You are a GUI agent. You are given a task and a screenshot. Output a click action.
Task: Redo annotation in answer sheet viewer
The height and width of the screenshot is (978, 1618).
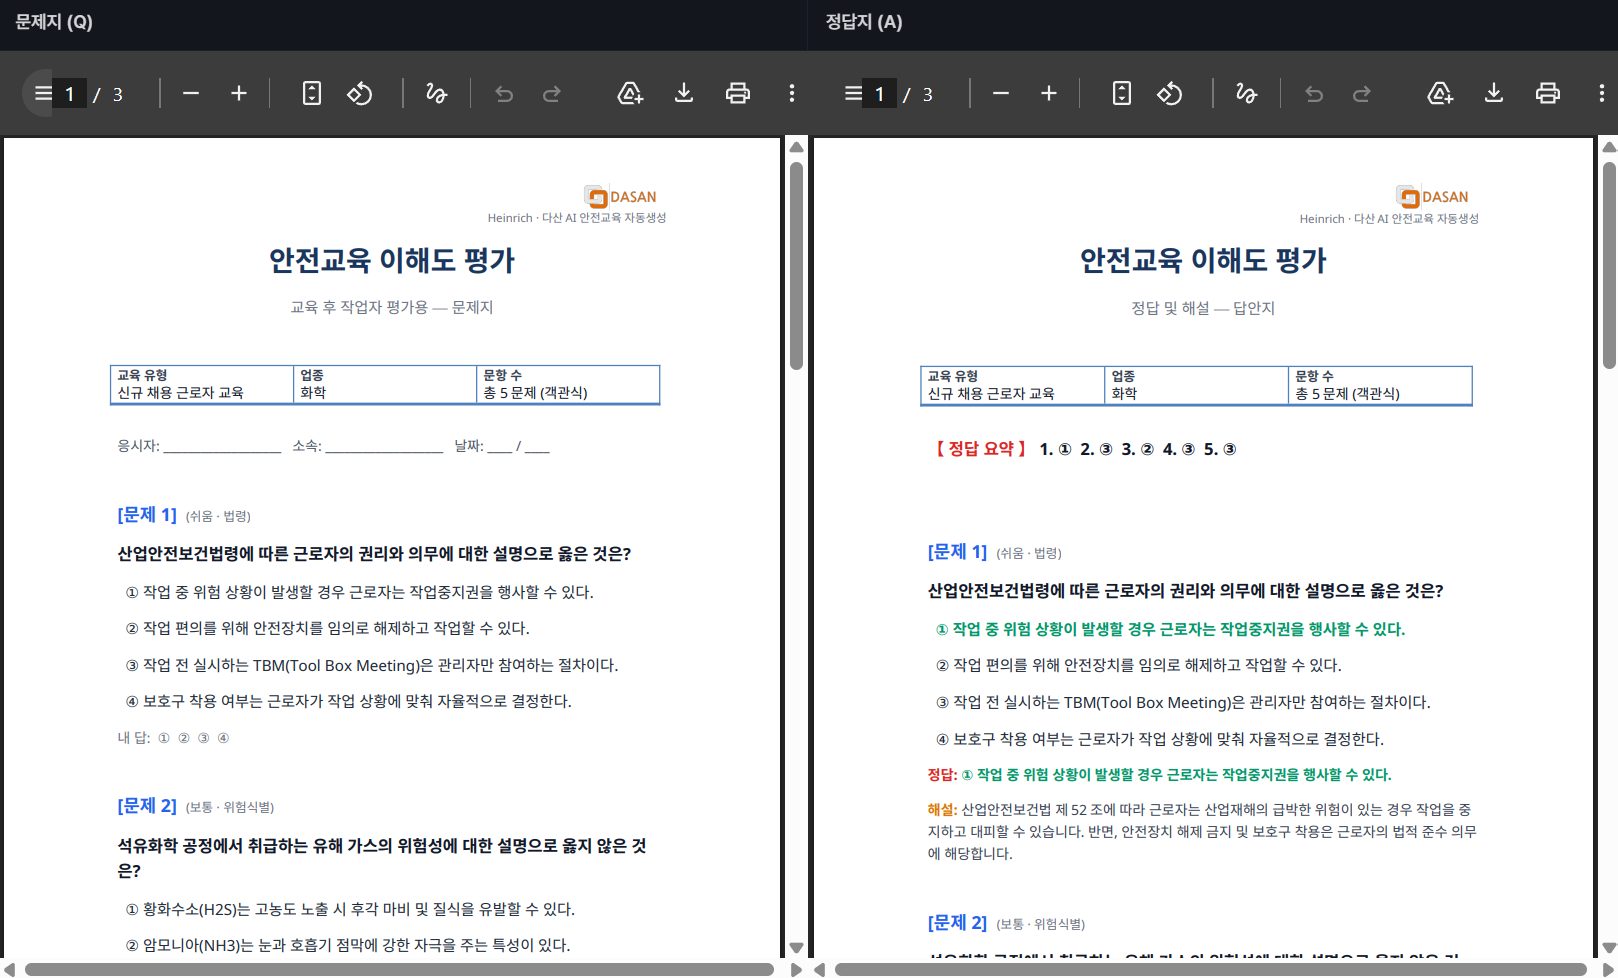point(1362,94)
